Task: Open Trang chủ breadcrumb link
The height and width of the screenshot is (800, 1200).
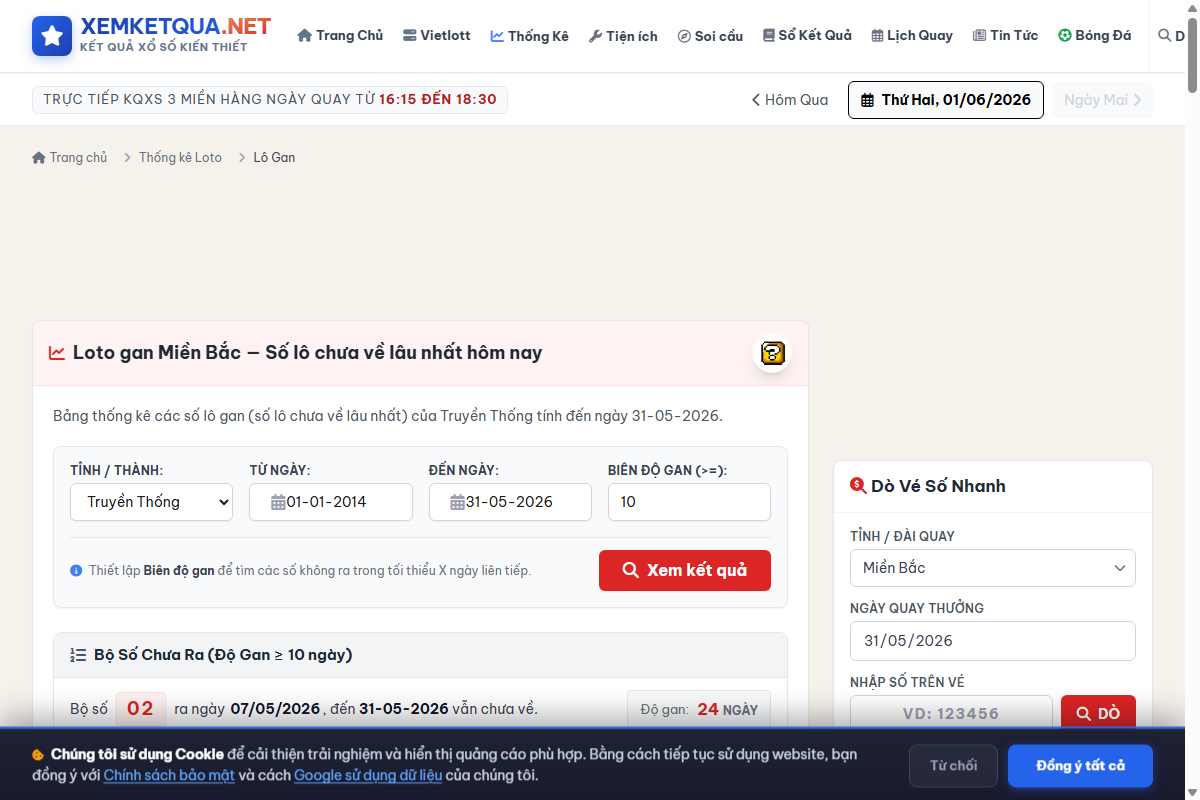Action: [70, 157]
